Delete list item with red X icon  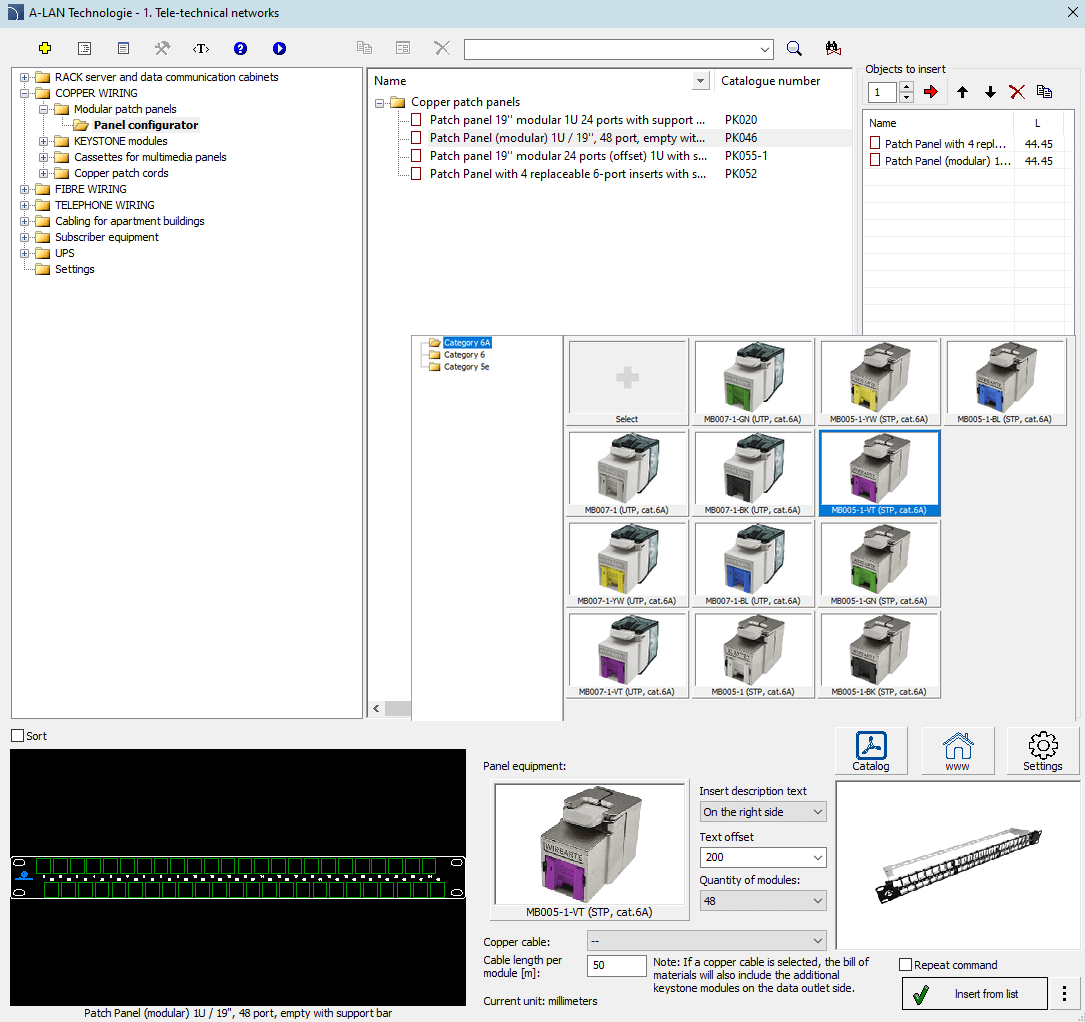(1017, 92)
